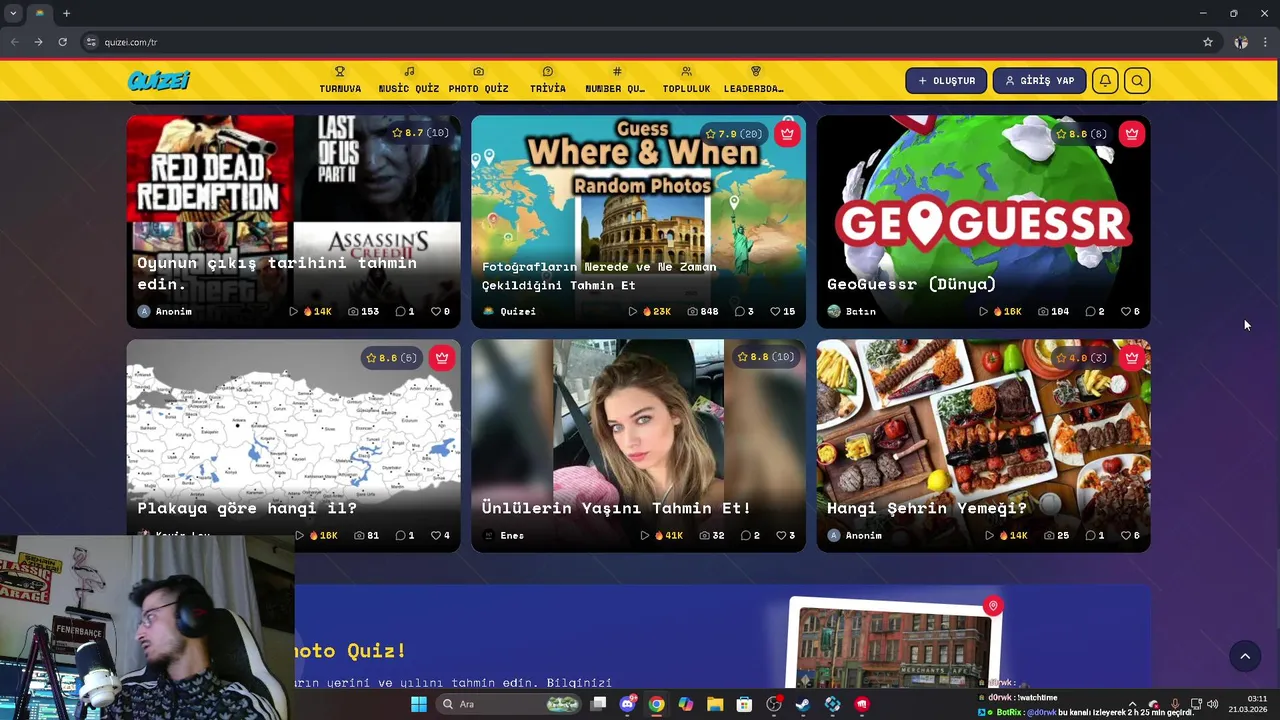Screen dimensions: 1280x720
Task: Open Discord from the taskbar
Action: [x=627, y=704]
